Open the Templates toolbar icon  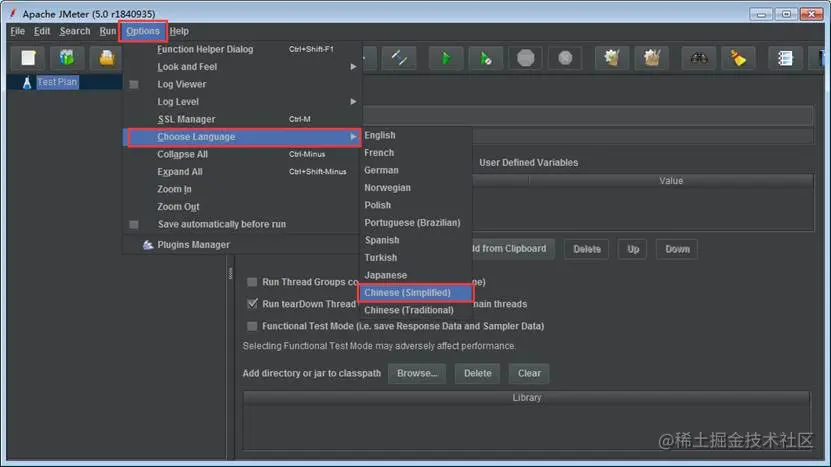pos(67,58)
